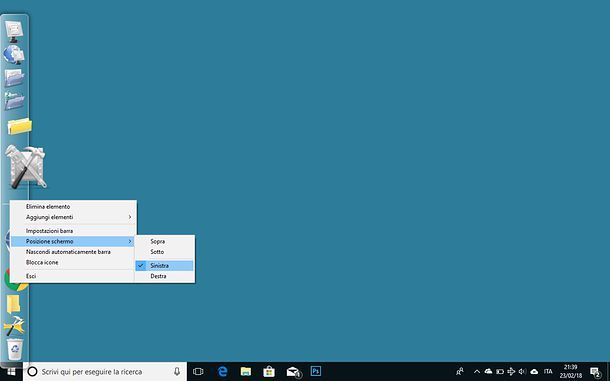The width and height of the screenshot is (610, 381).
Task: Click the airplane mode tray icon
Action: (511, 372)
